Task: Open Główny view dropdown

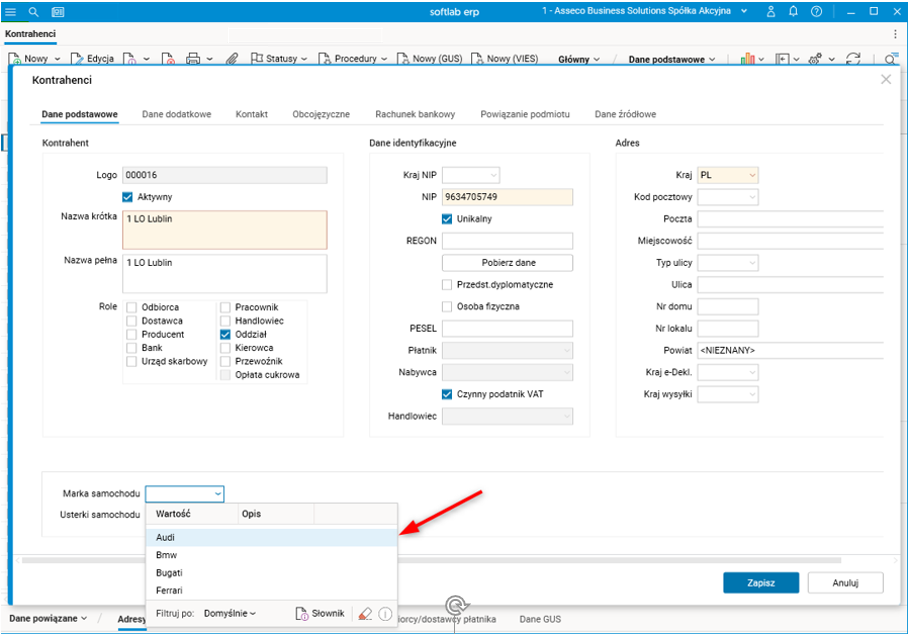Action: click(579, 59)
